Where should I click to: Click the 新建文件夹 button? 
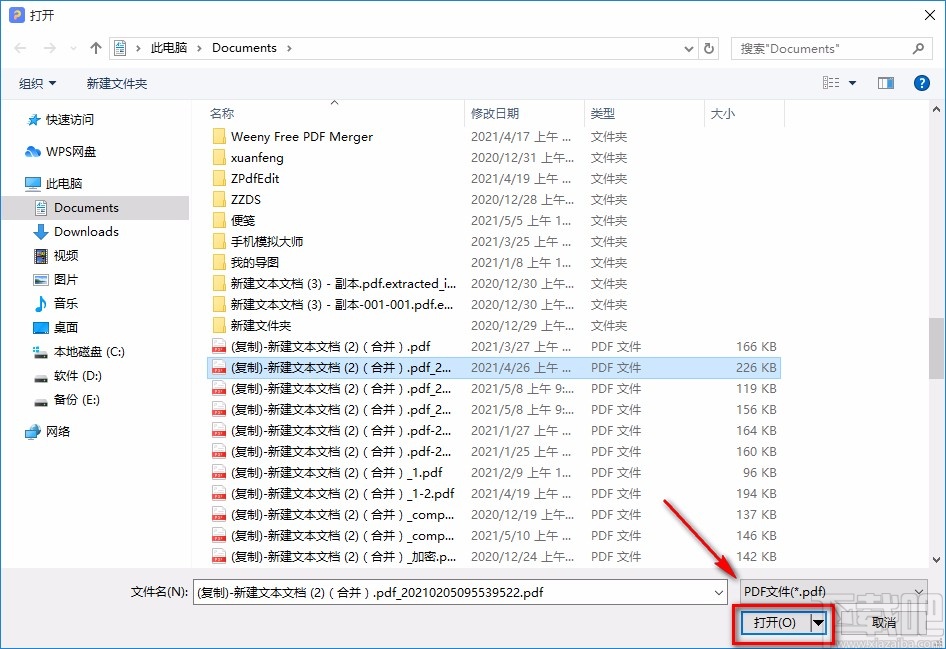[x=116, y=83]
